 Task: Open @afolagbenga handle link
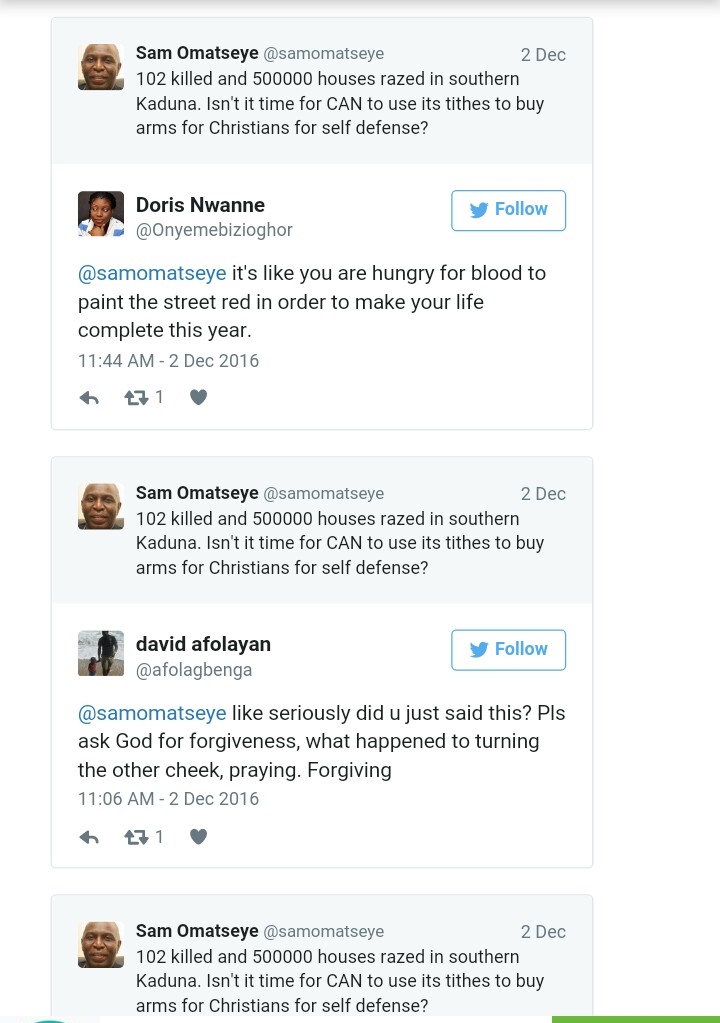coord(194,670)
